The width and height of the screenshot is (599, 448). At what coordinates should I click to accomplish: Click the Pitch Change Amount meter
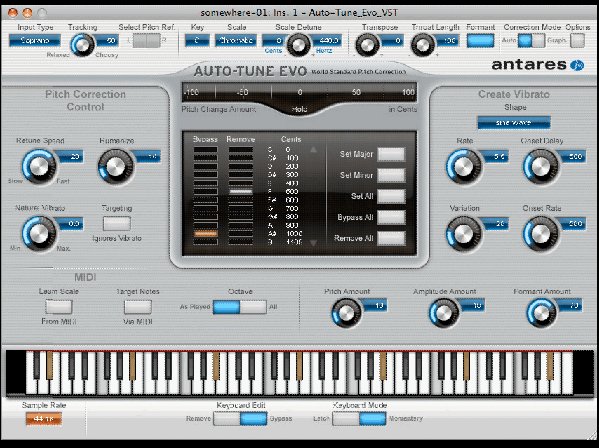(299, 92)
